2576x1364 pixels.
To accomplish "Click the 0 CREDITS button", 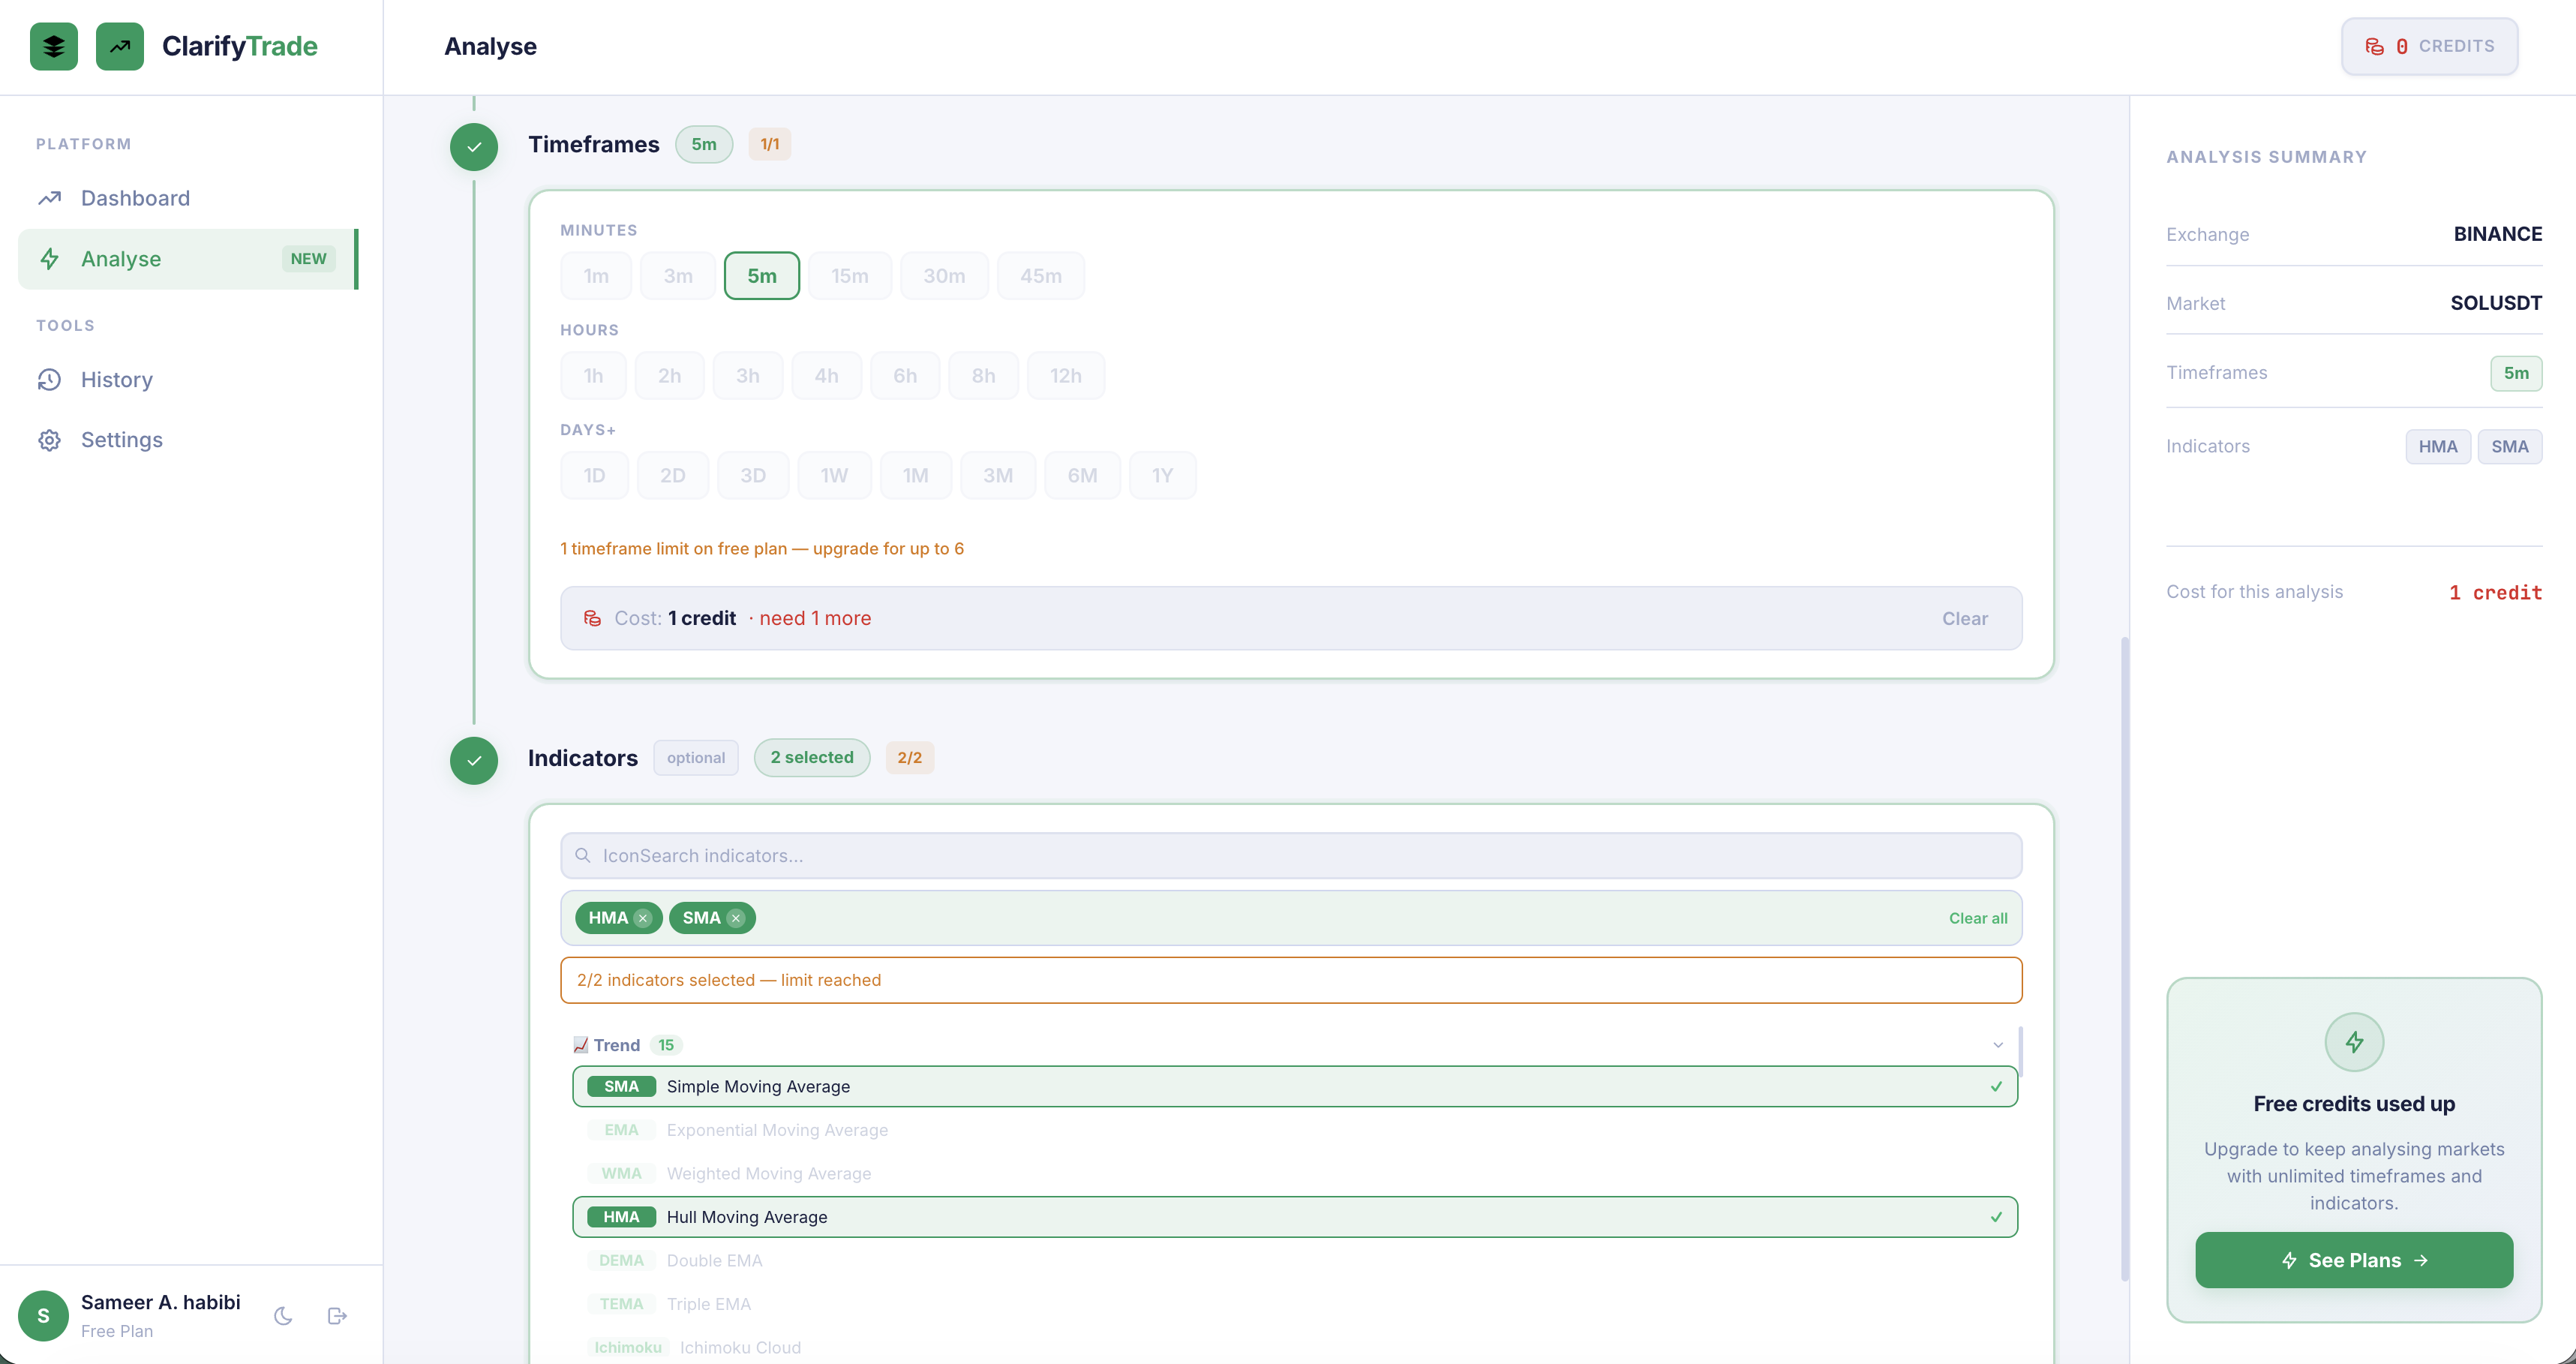I will [x=2429, y=46].
